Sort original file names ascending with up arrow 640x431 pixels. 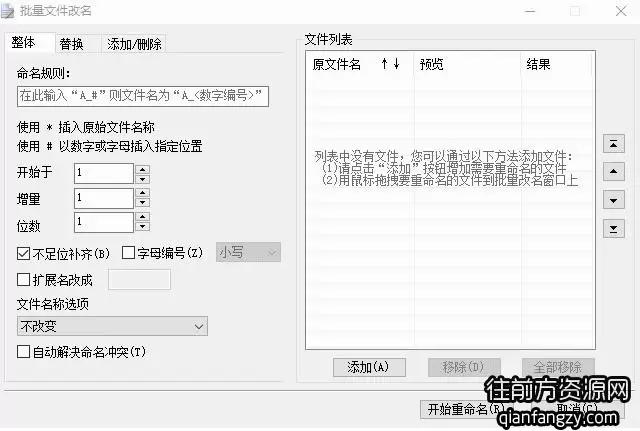(384, 64)
